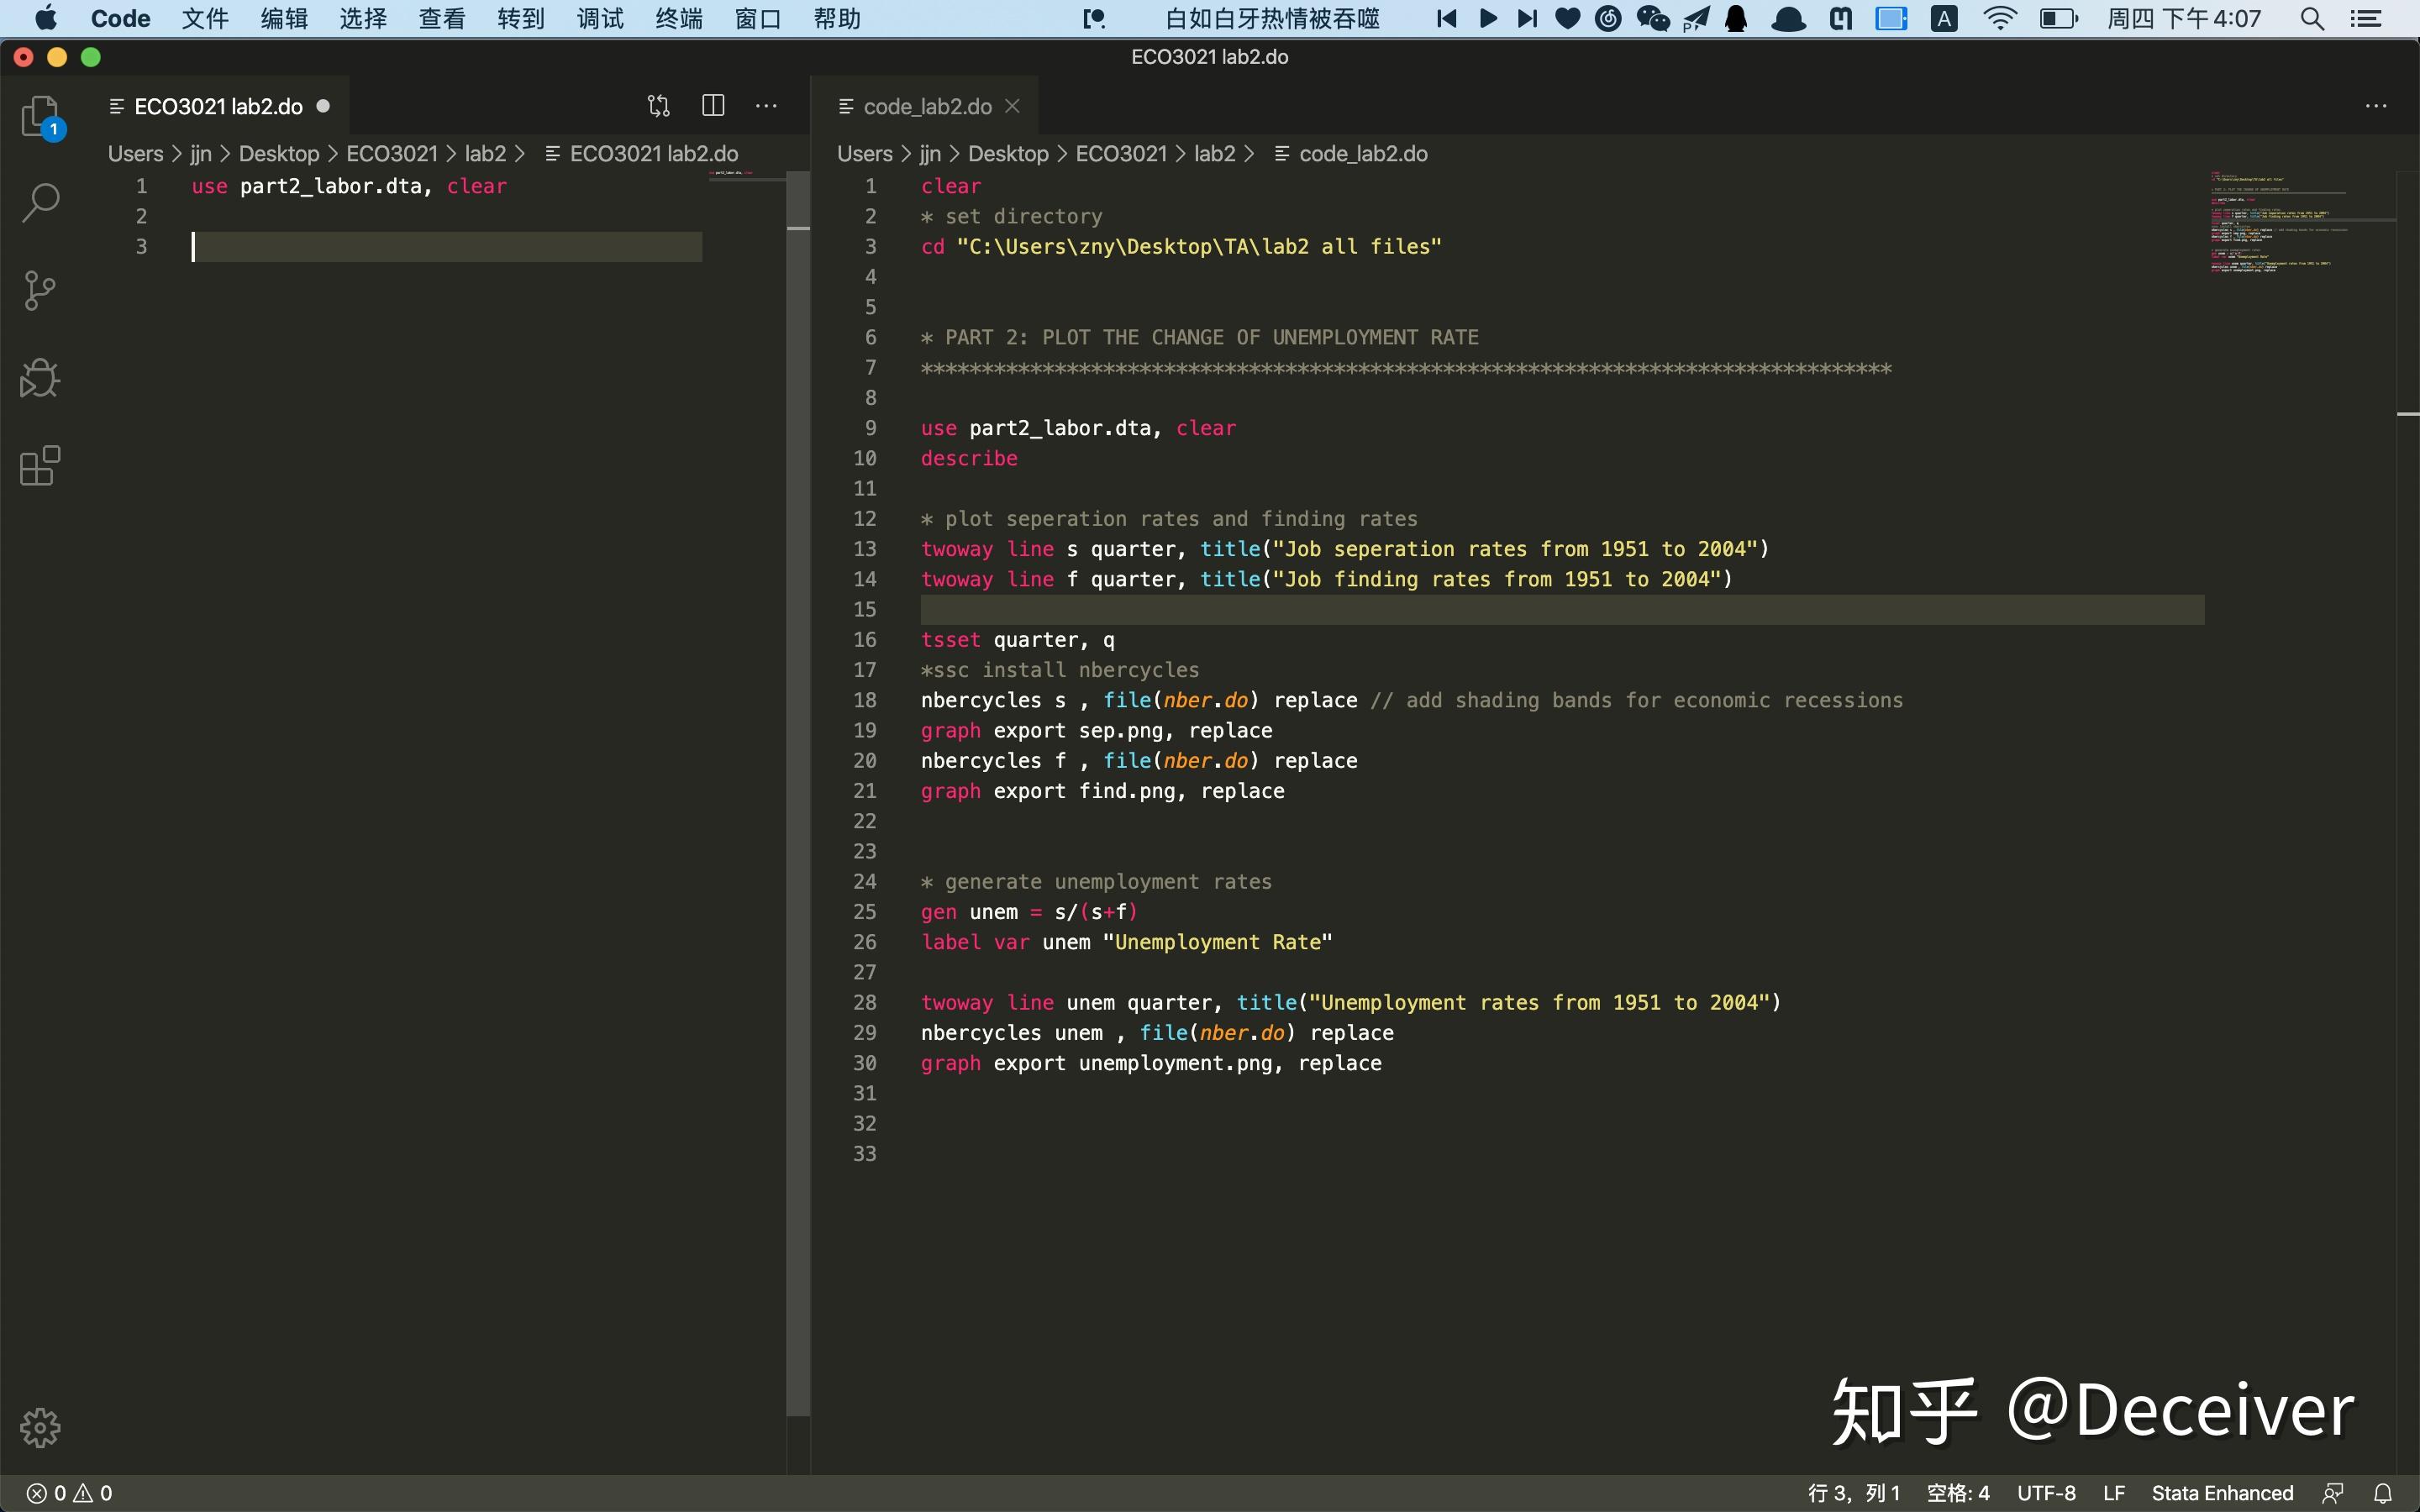Screen dimensions: 2420x1512
Task: Open the Extensions icon
Action: coord(40,465)
